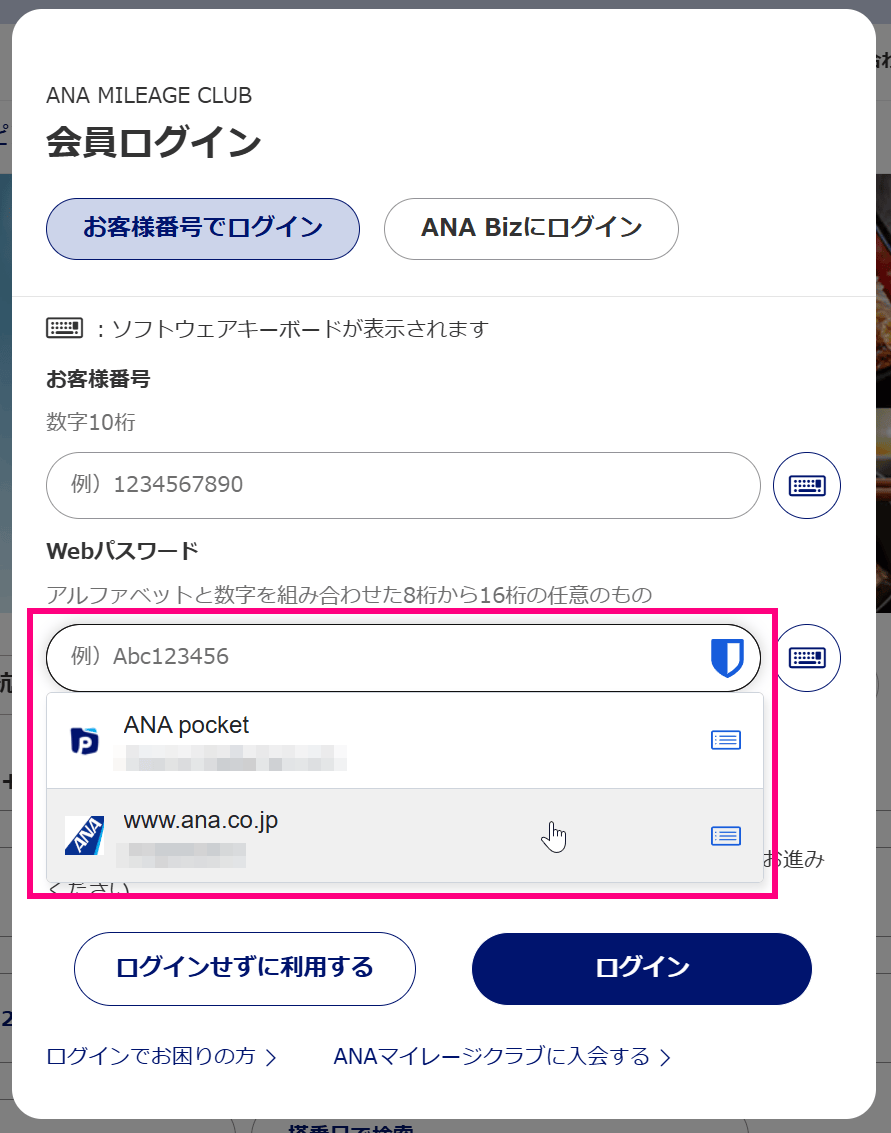Image resolution: width=891 pixels, height=1133 pixels.
Task: Click the ANA pocket app icon
Action: tap(85, 741)
